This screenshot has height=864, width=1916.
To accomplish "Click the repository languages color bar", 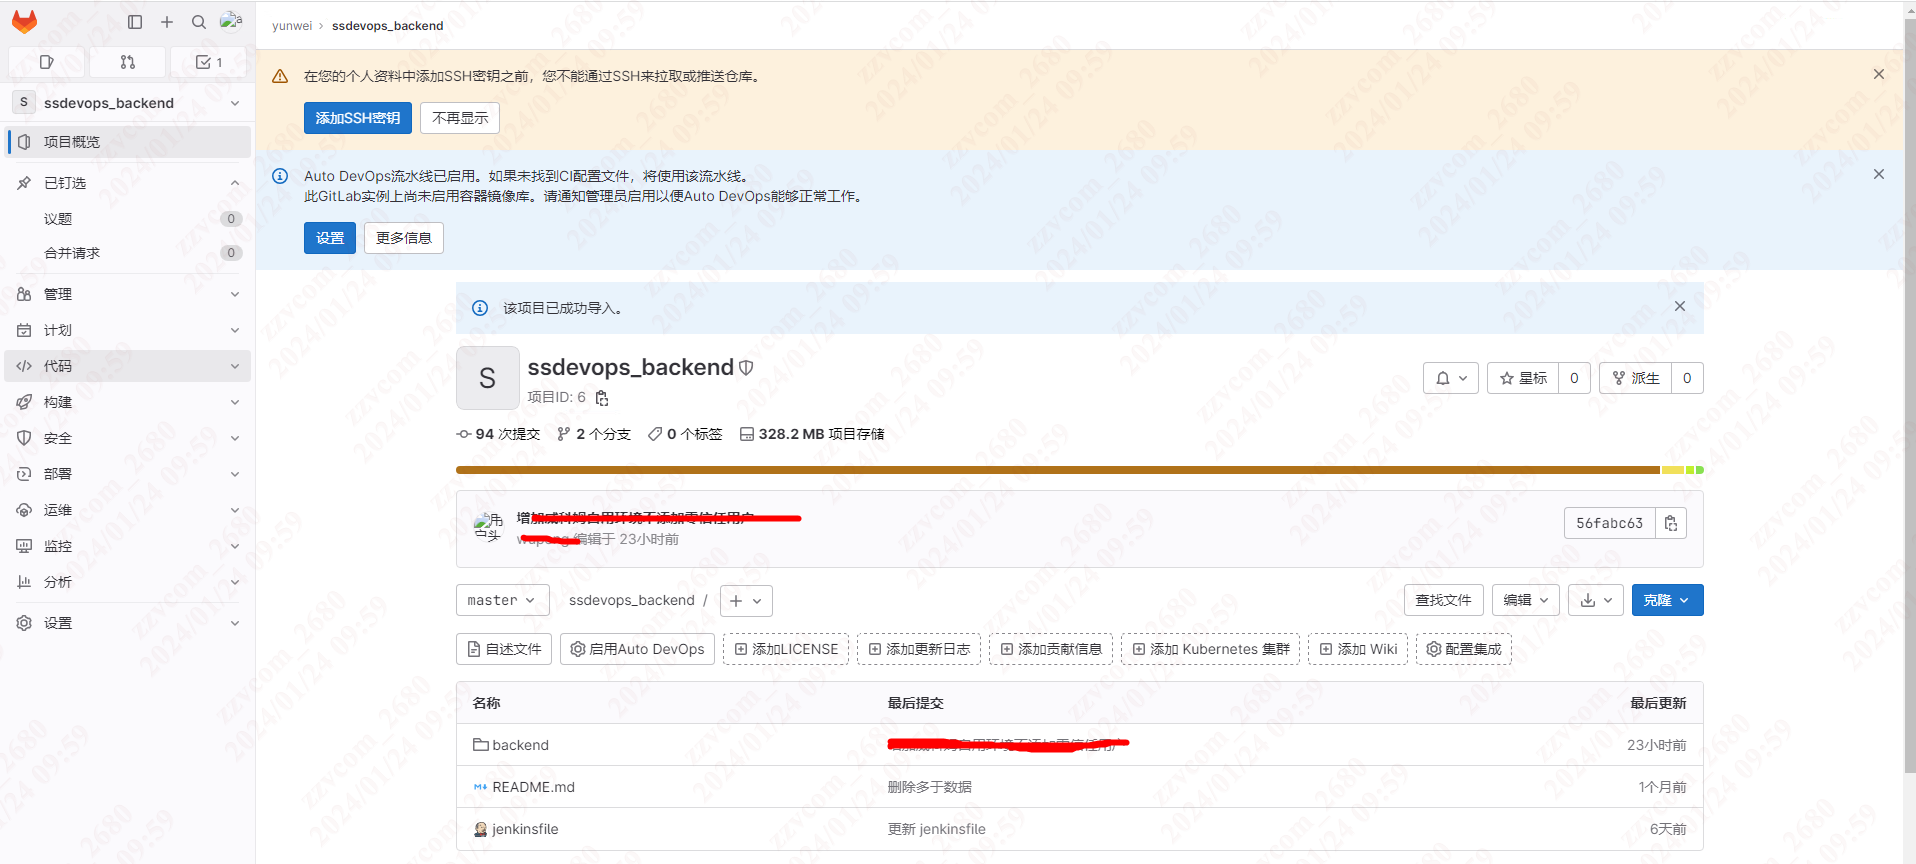I will [1080, 470].
